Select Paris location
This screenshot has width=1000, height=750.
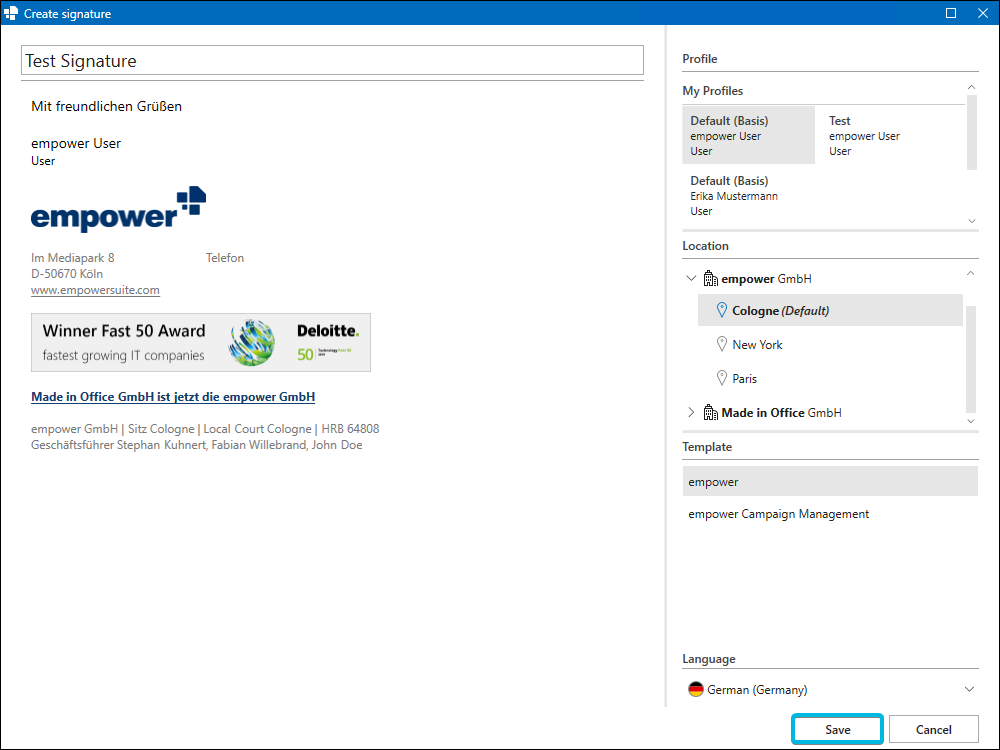[830, 378]
